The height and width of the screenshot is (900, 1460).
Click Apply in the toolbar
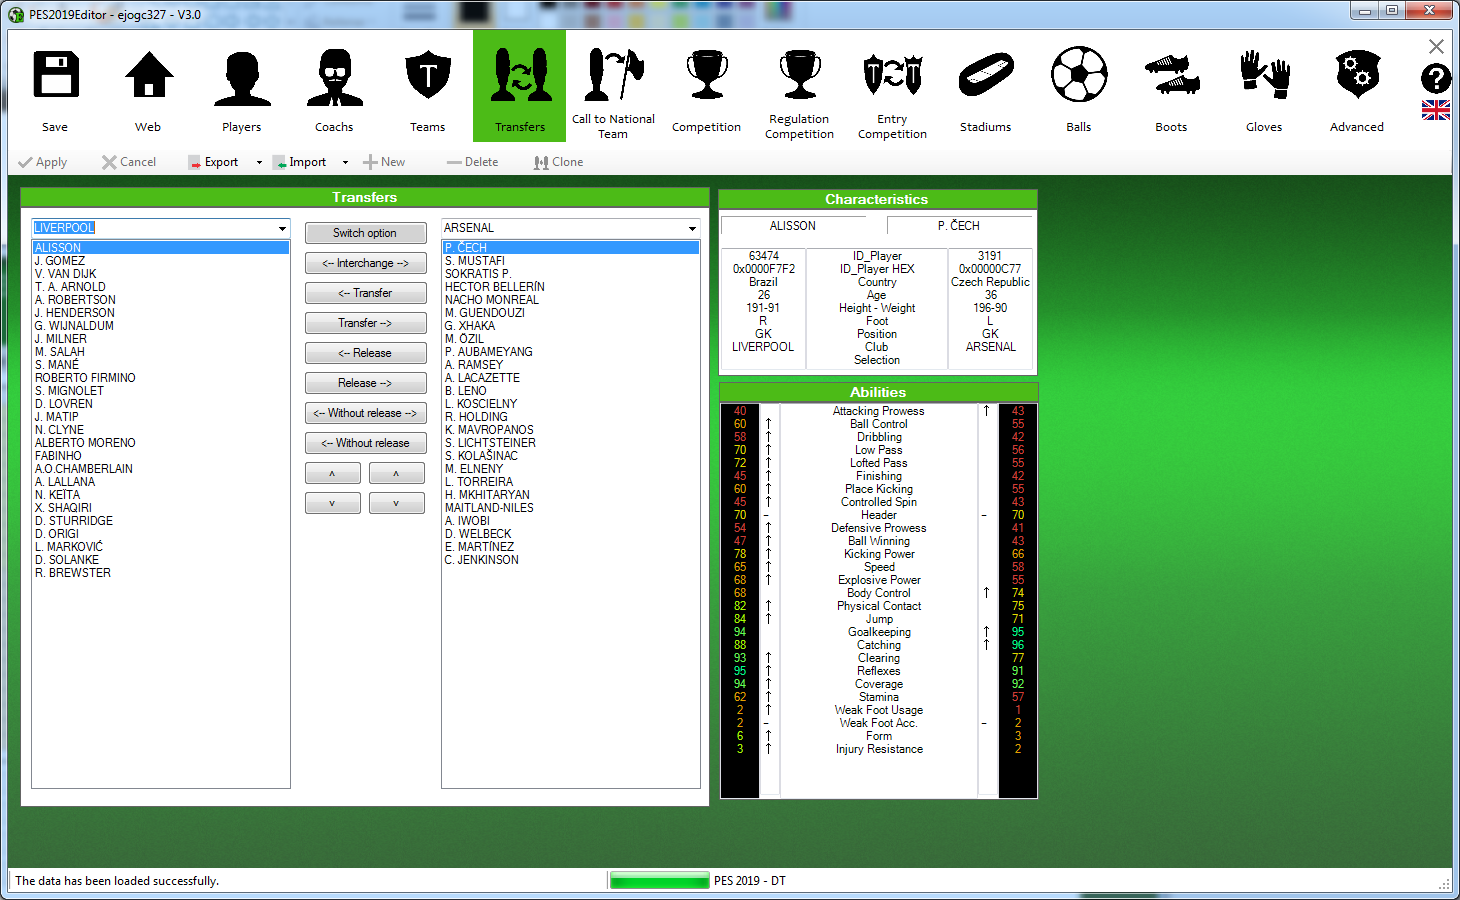[42, 162]
